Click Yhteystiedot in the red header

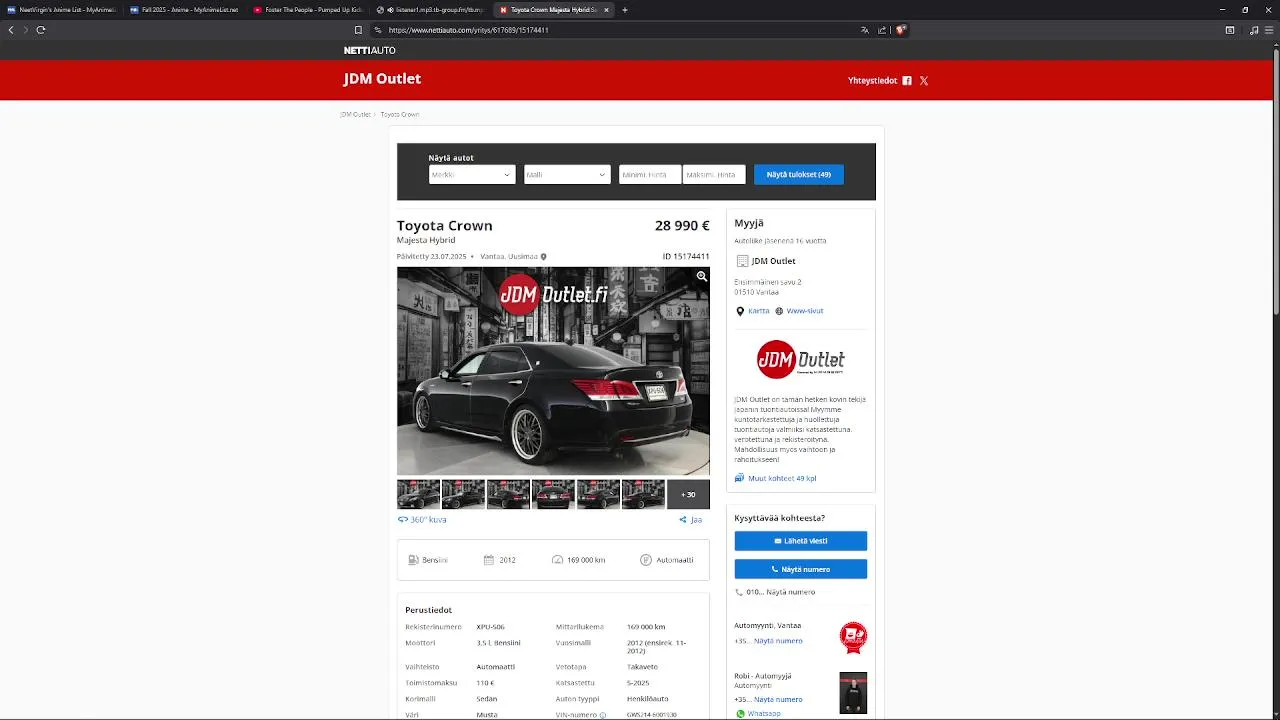coord(872,81)
